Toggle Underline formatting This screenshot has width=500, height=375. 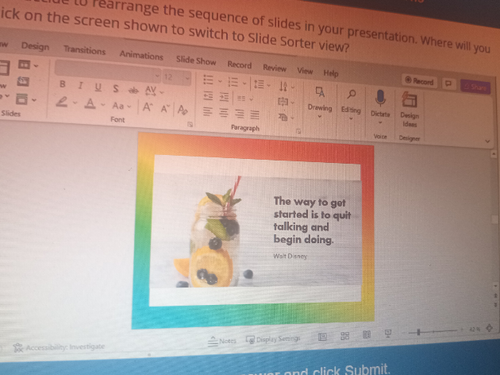(x=98, y=87)
